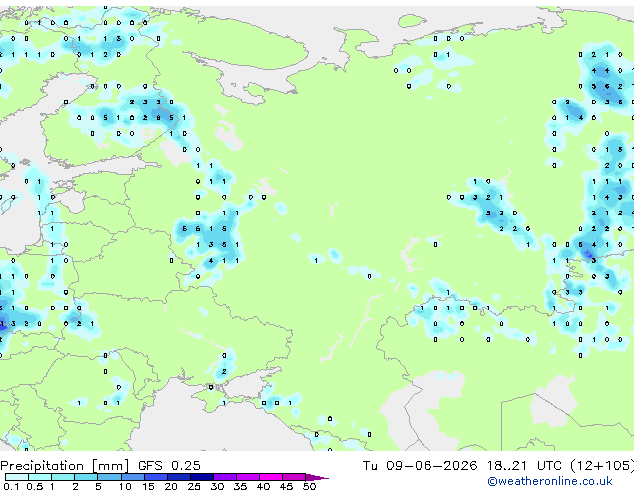Click the '20' legend scale label

coord(171,486)
